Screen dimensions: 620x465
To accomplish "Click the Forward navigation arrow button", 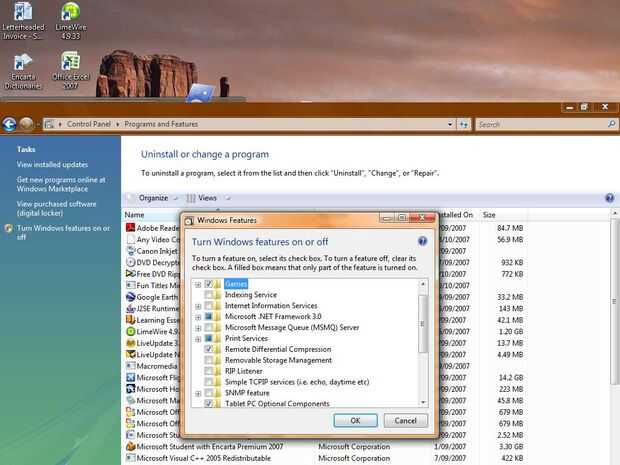I will [26, 124].
